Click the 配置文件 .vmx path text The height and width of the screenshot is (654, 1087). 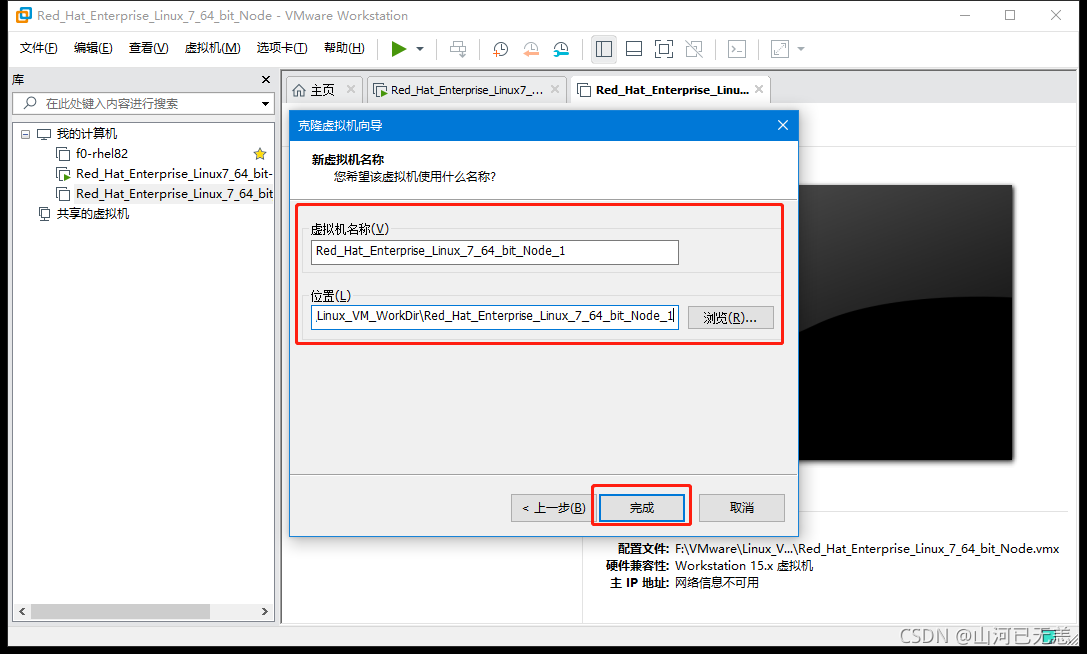(867, 549)
